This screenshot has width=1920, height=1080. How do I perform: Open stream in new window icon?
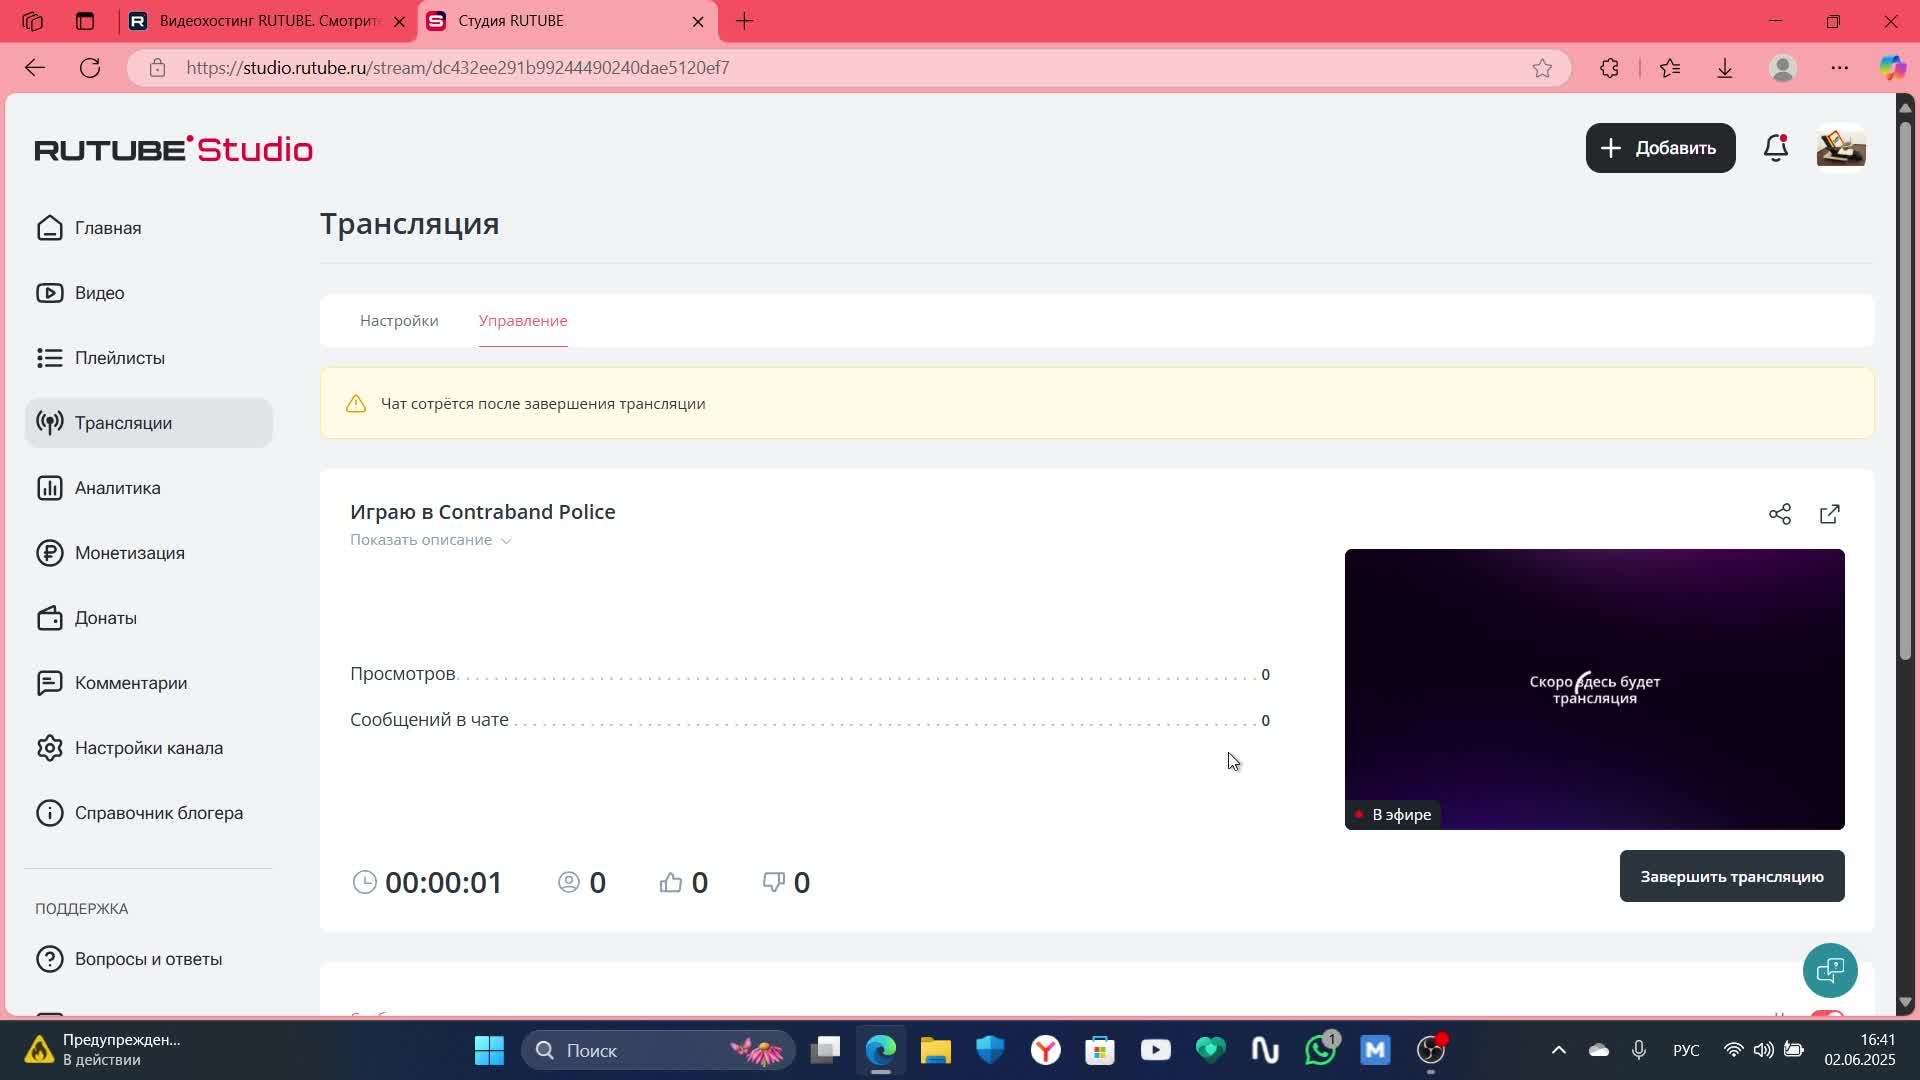click(1829, 514)
